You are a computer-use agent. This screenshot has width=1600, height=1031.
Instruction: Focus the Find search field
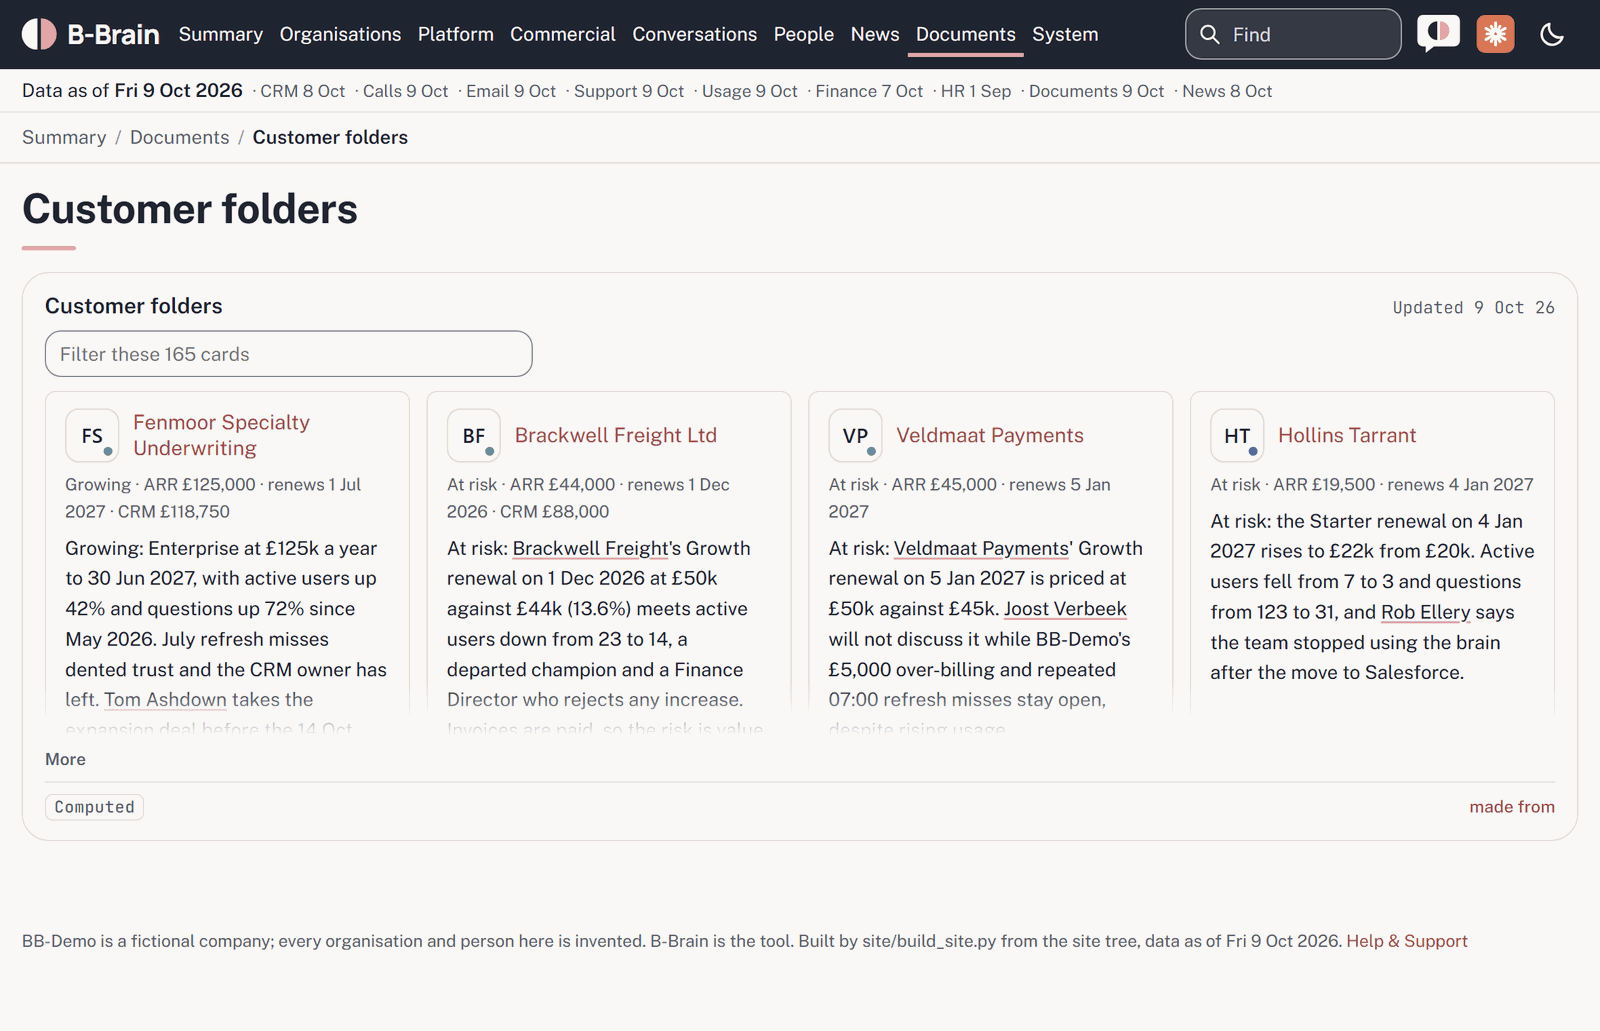click(1293, 34)
